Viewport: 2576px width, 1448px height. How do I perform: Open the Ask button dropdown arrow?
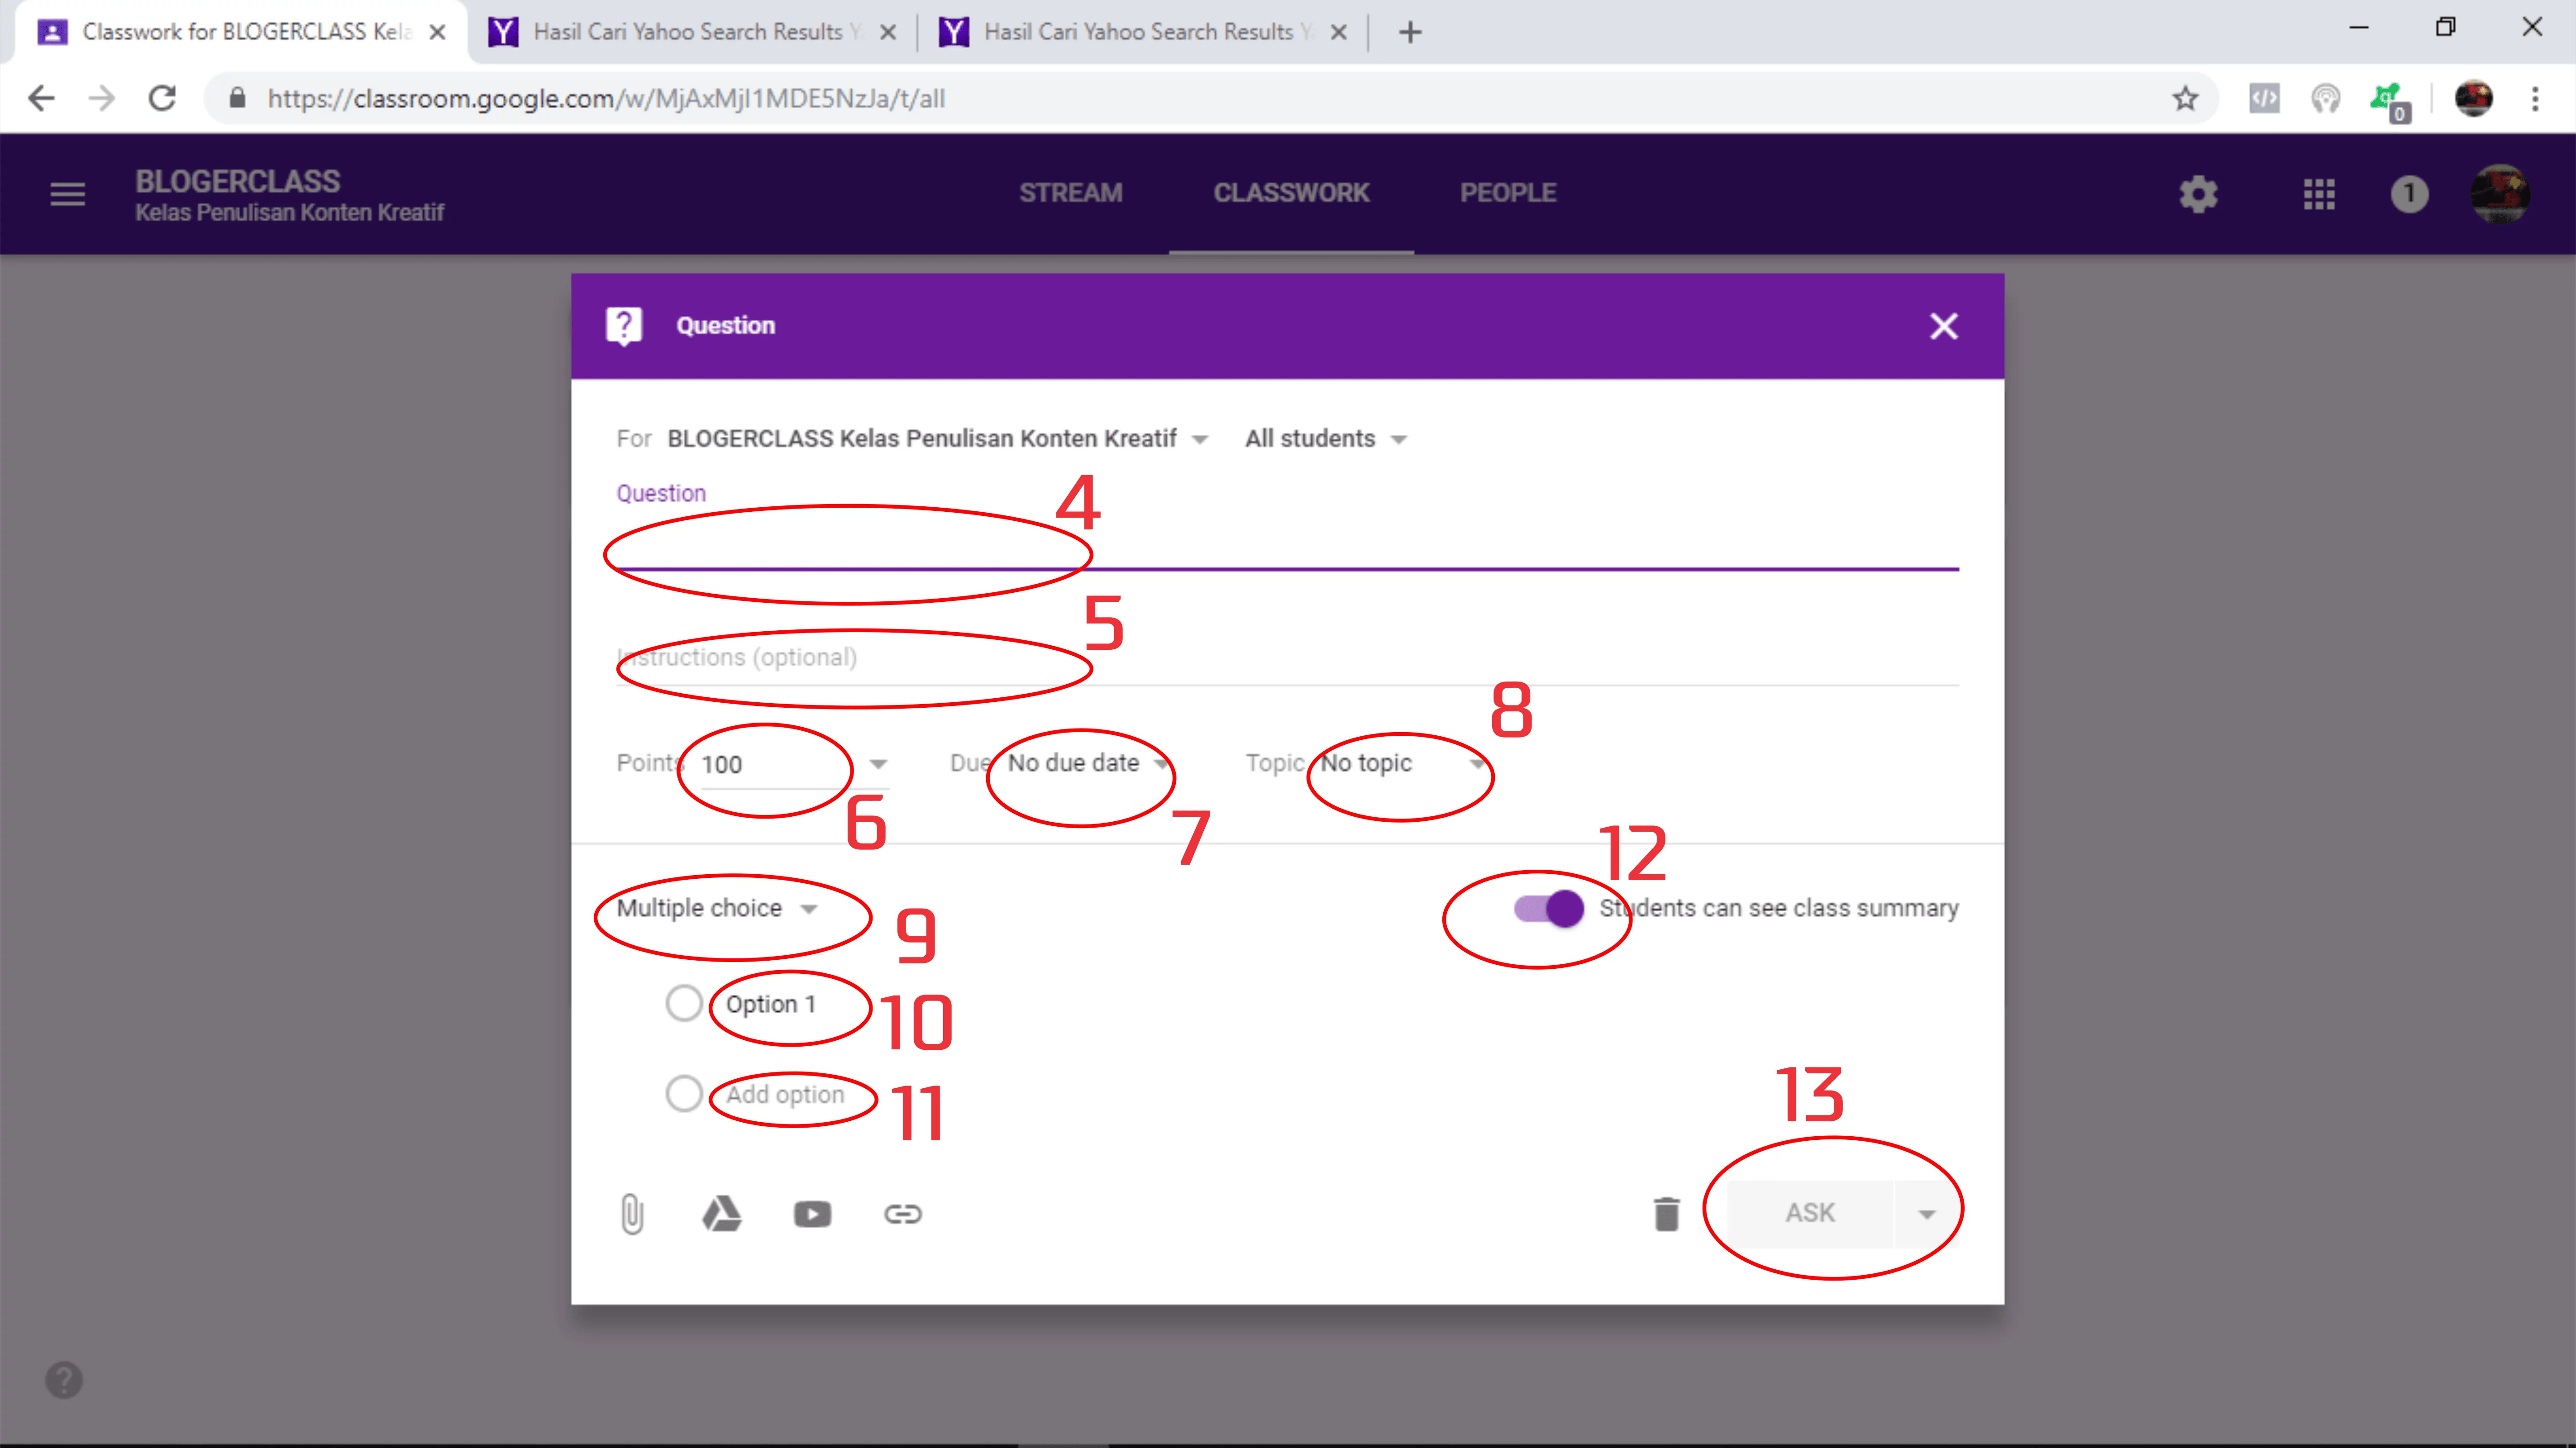coord(1926,1214)
